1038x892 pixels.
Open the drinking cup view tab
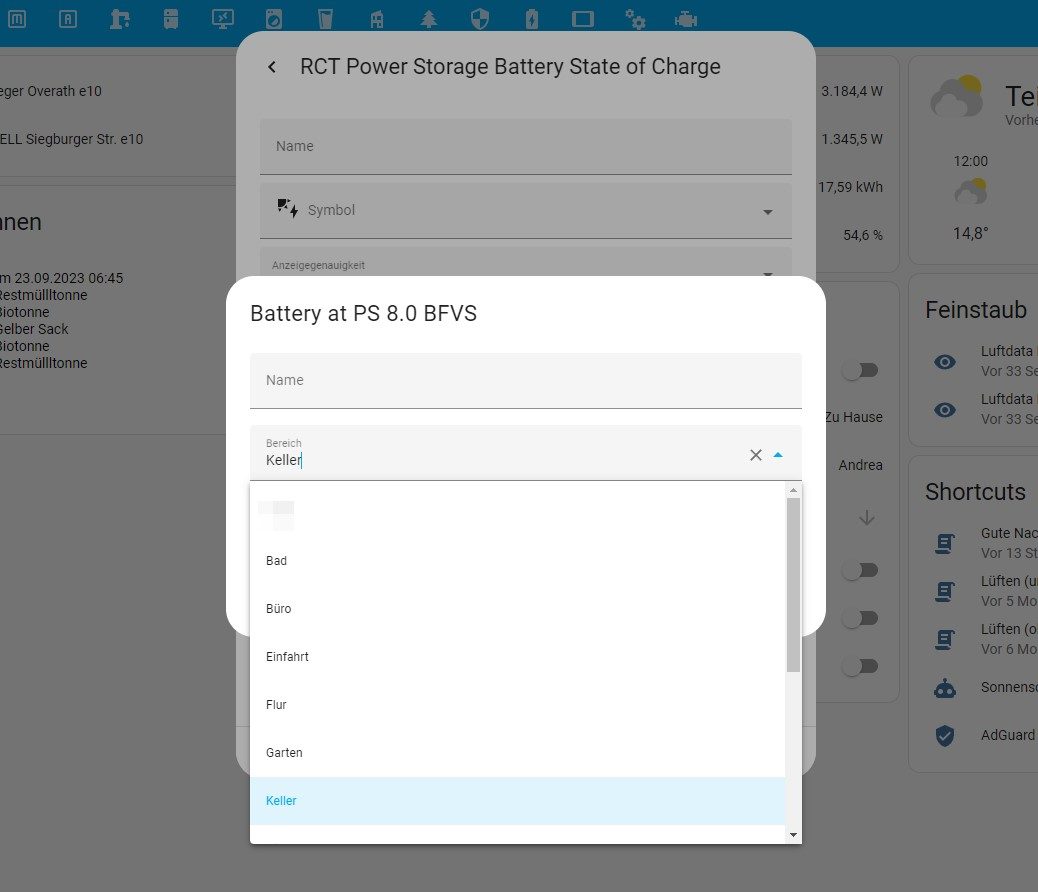coord(325,19)
